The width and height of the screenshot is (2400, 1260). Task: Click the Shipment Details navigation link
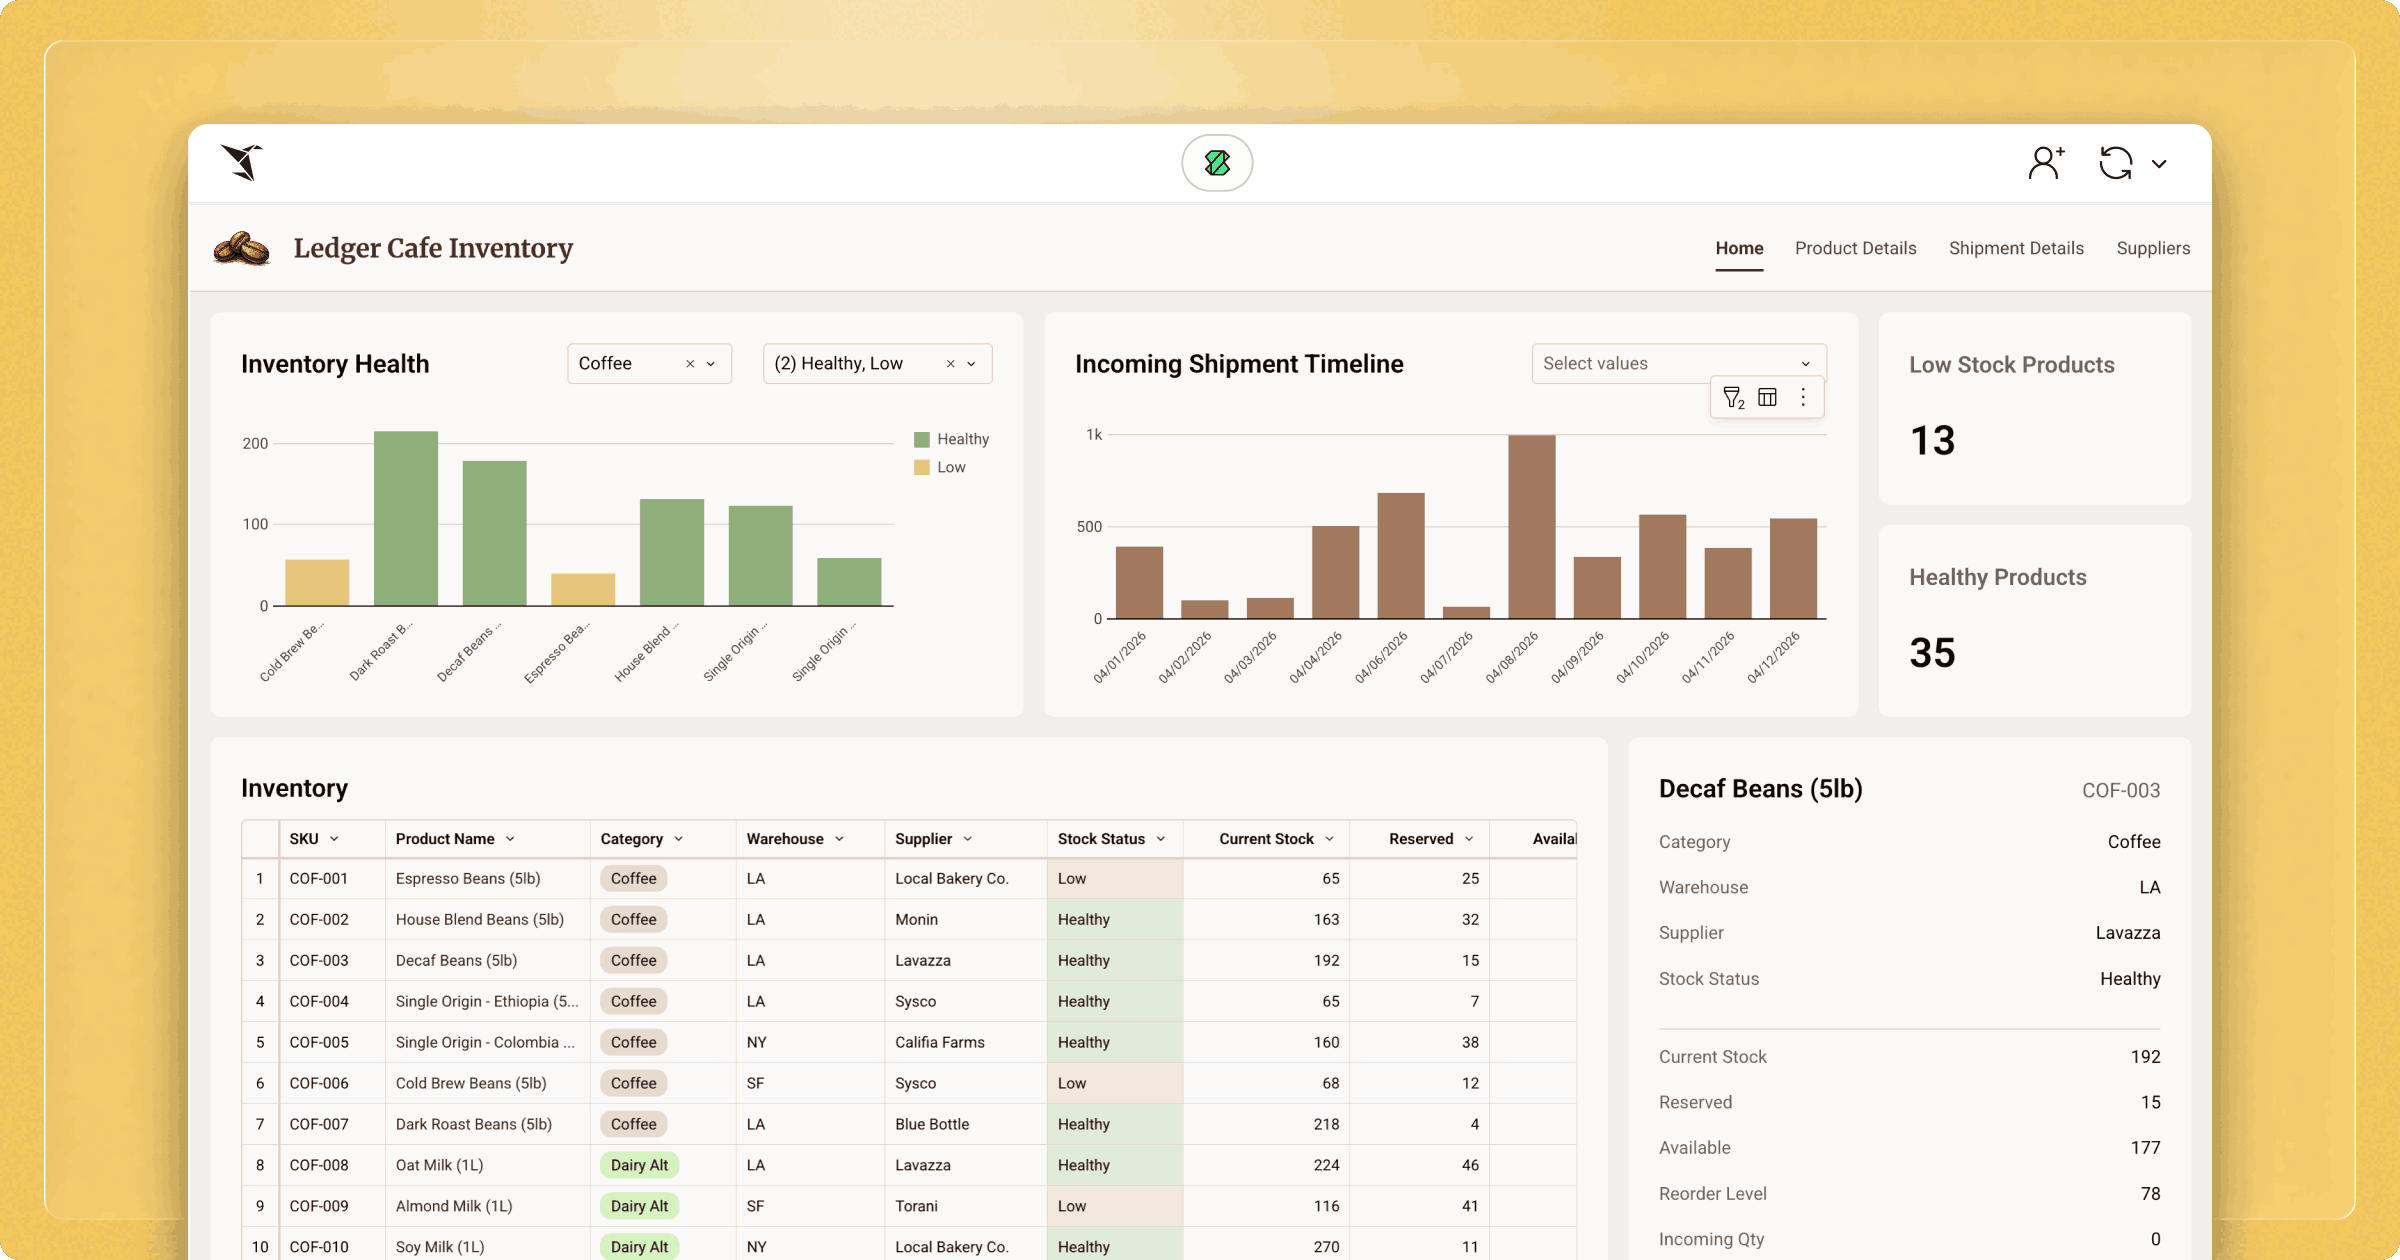[x=2016, y=248]
